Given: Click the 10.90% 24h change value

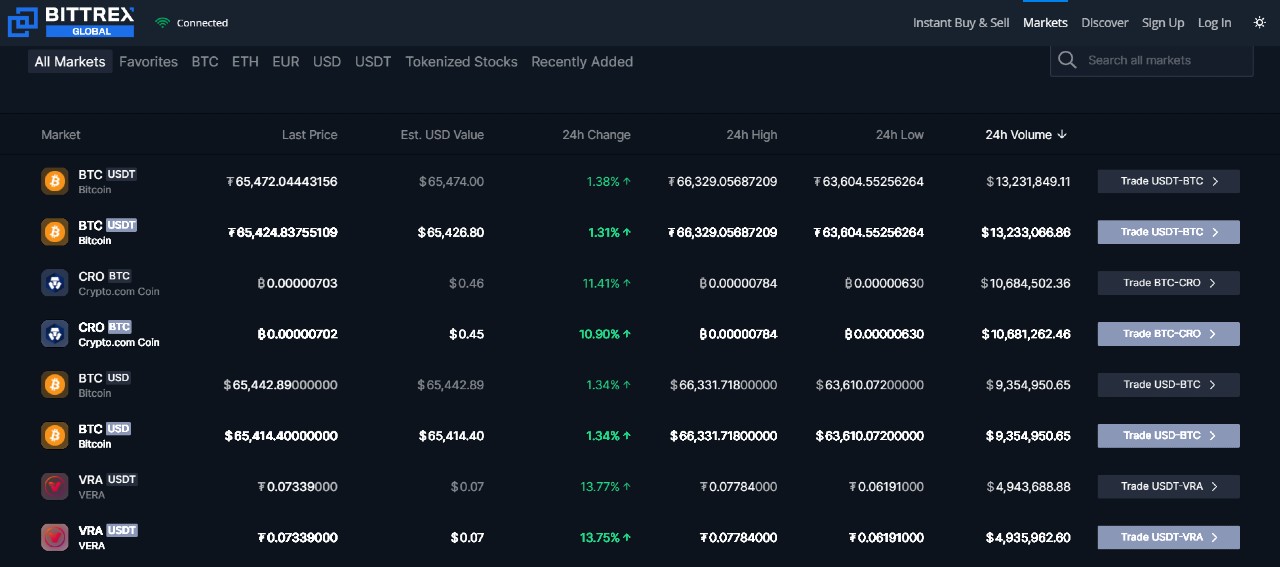Looking at the screenshot, I should point(605,335).
